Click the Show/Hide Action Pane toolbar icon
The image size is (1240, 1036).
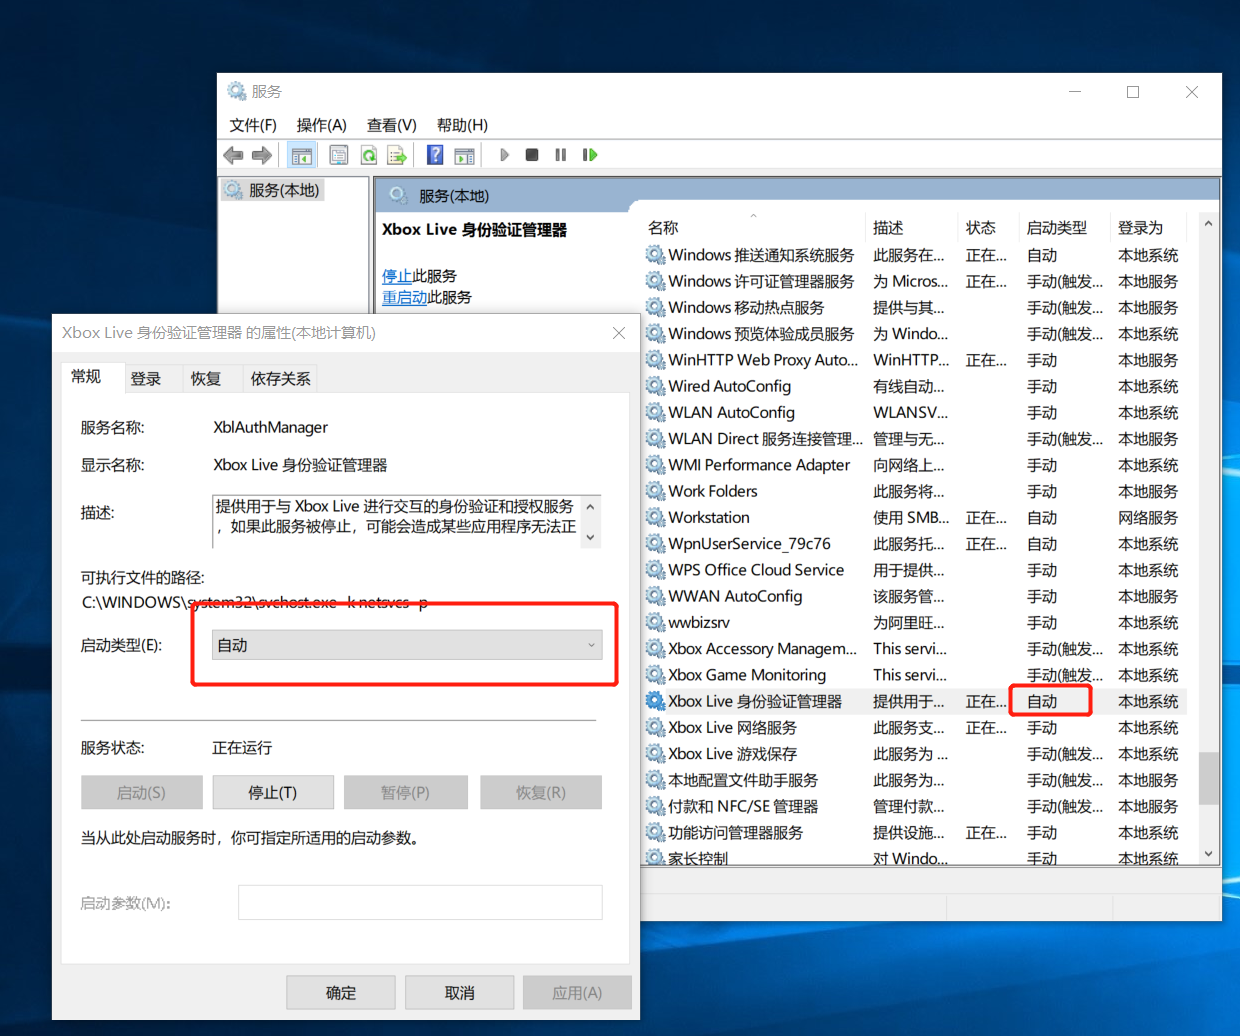[x=464, y=155]
